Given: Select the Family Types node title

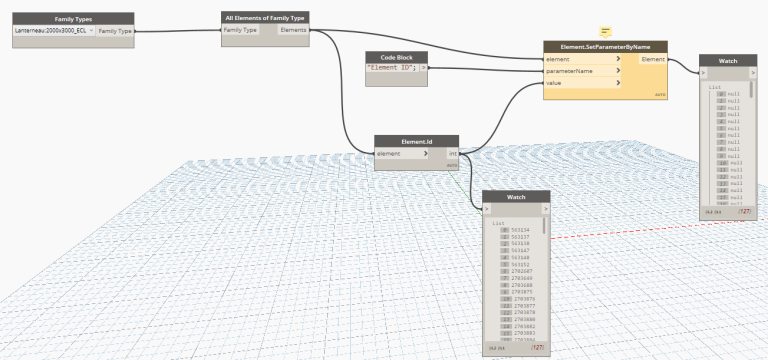Looking at the screenshot, I should 73,19.
